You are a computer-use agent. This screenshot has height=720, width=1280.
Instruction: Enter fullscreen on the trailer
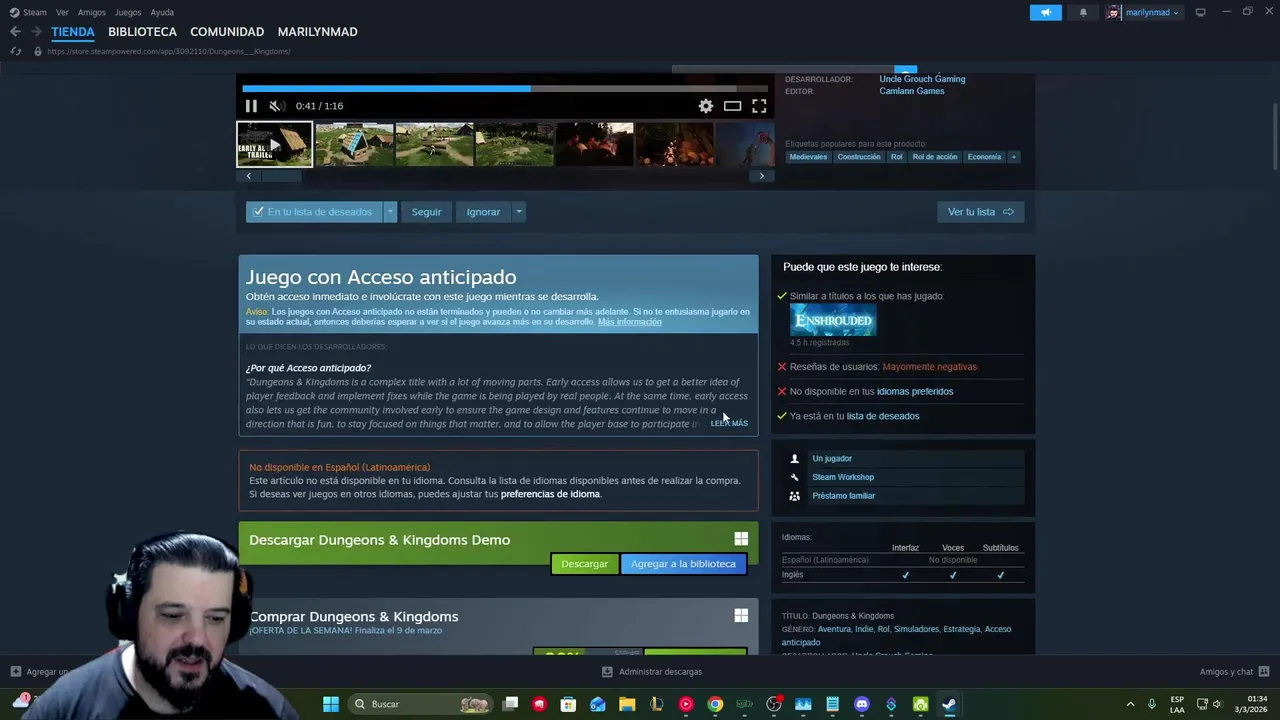(759, 106)
